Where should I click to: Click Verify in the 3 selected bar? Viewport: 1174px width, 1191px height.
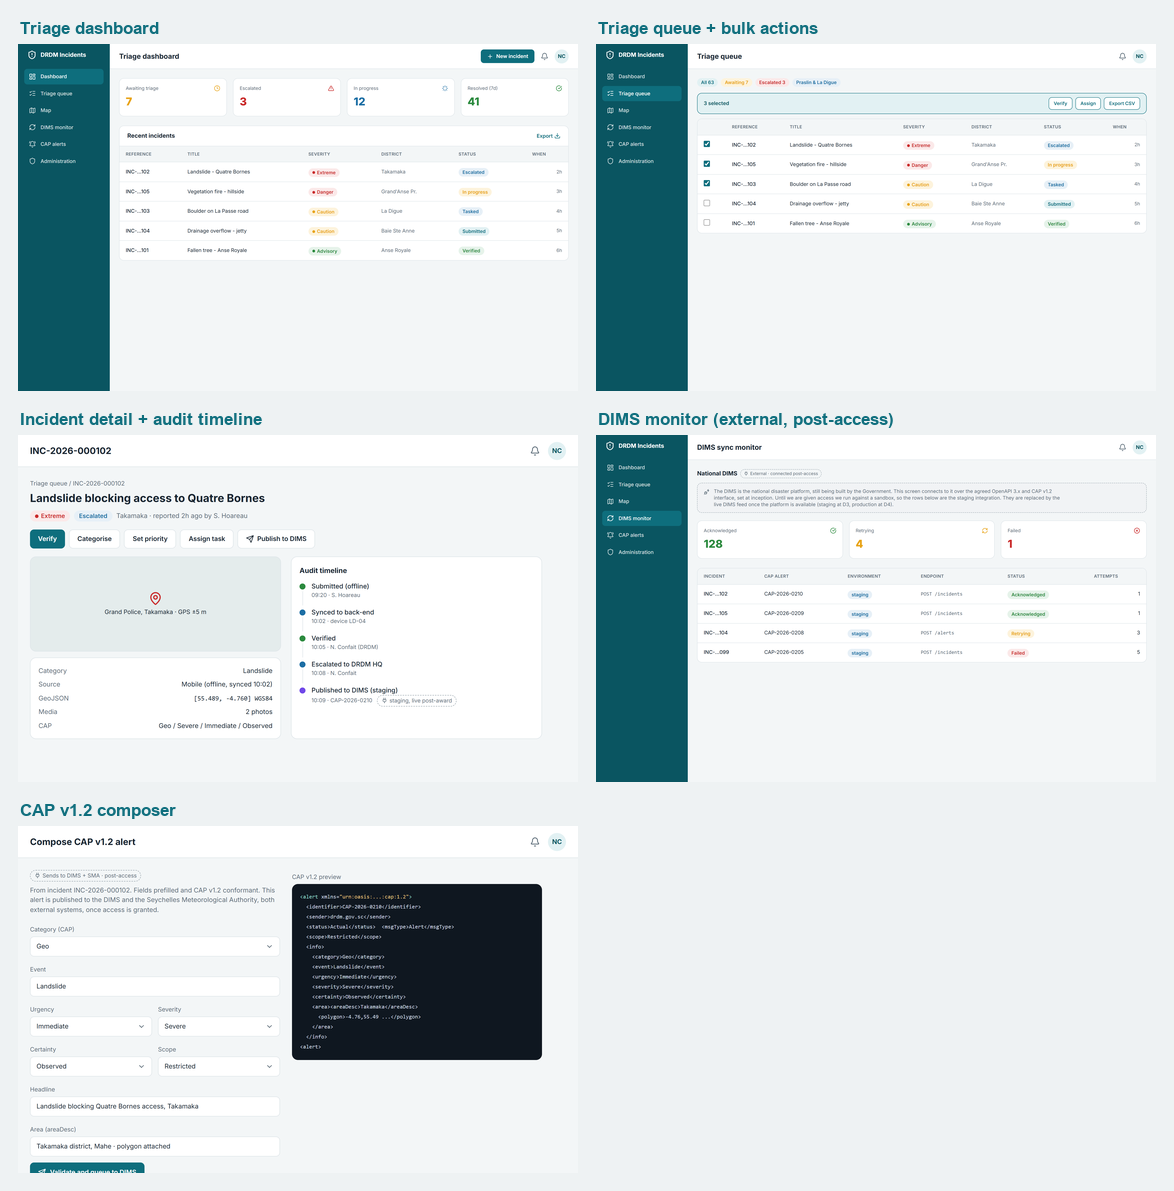pyautogui.click(x=1060, y=103)
